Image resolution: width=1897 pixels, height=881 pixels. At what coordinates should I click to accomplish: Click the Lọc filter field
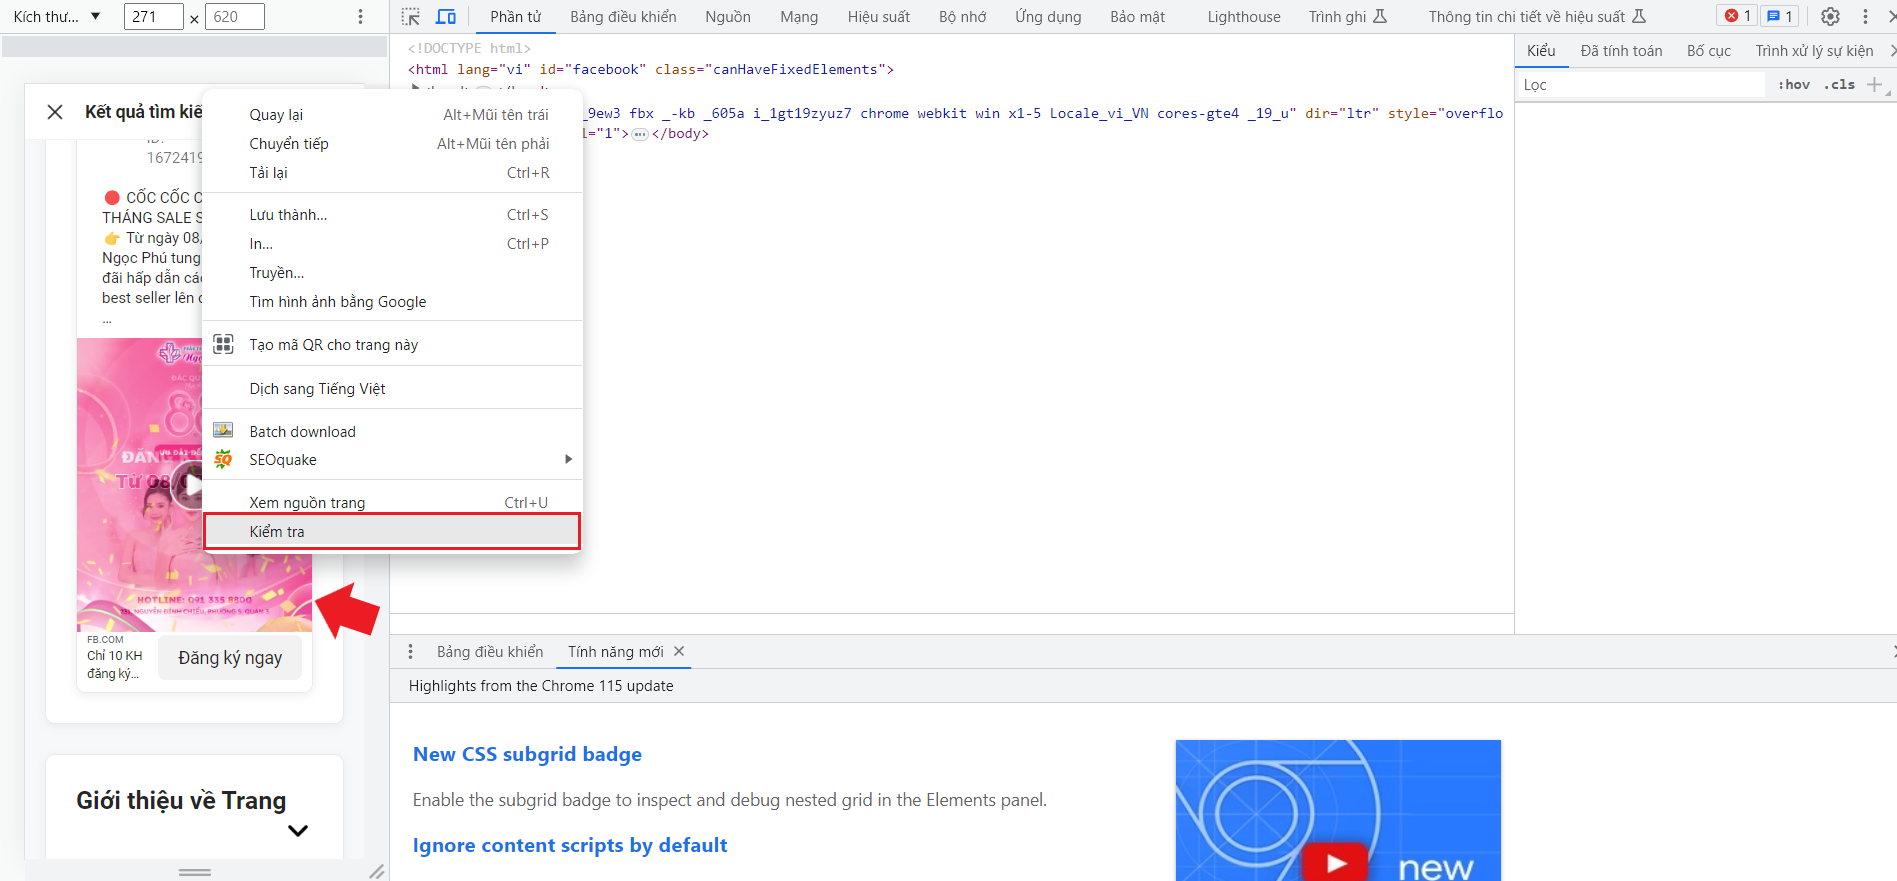coord(1641,85)
